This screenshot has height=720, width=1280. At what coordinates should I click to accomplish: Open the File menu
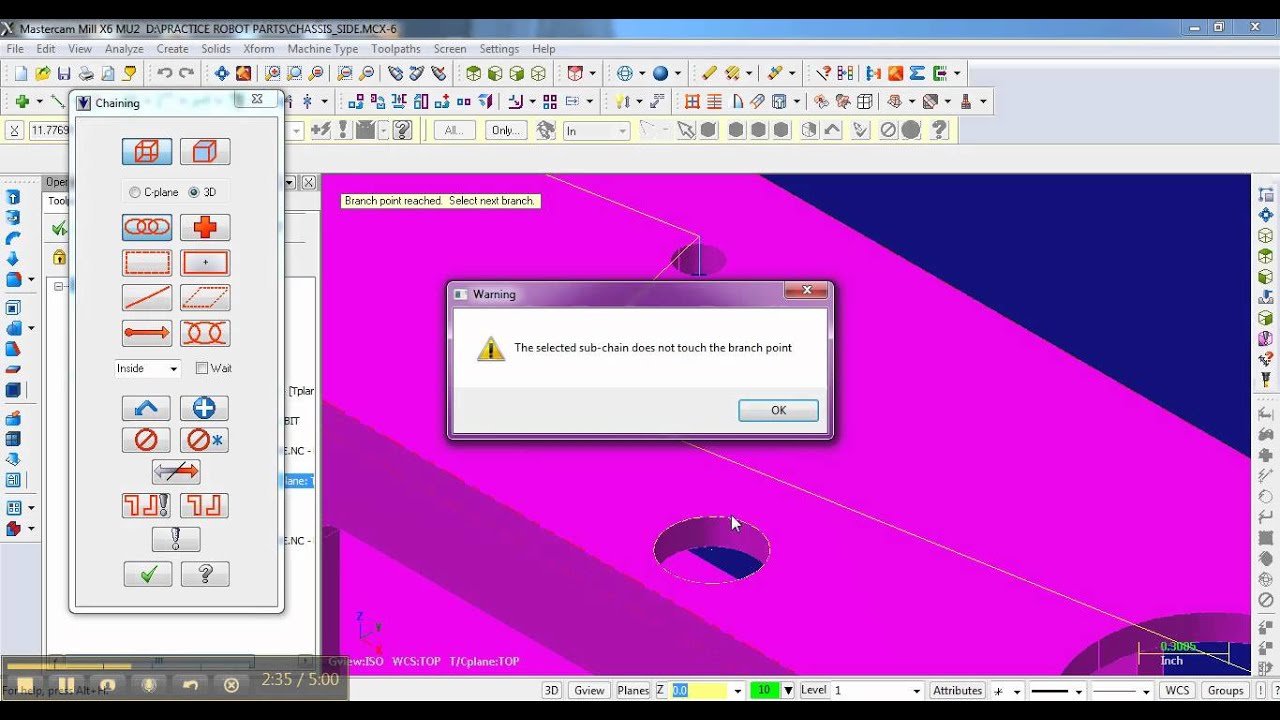click(15, 48)
